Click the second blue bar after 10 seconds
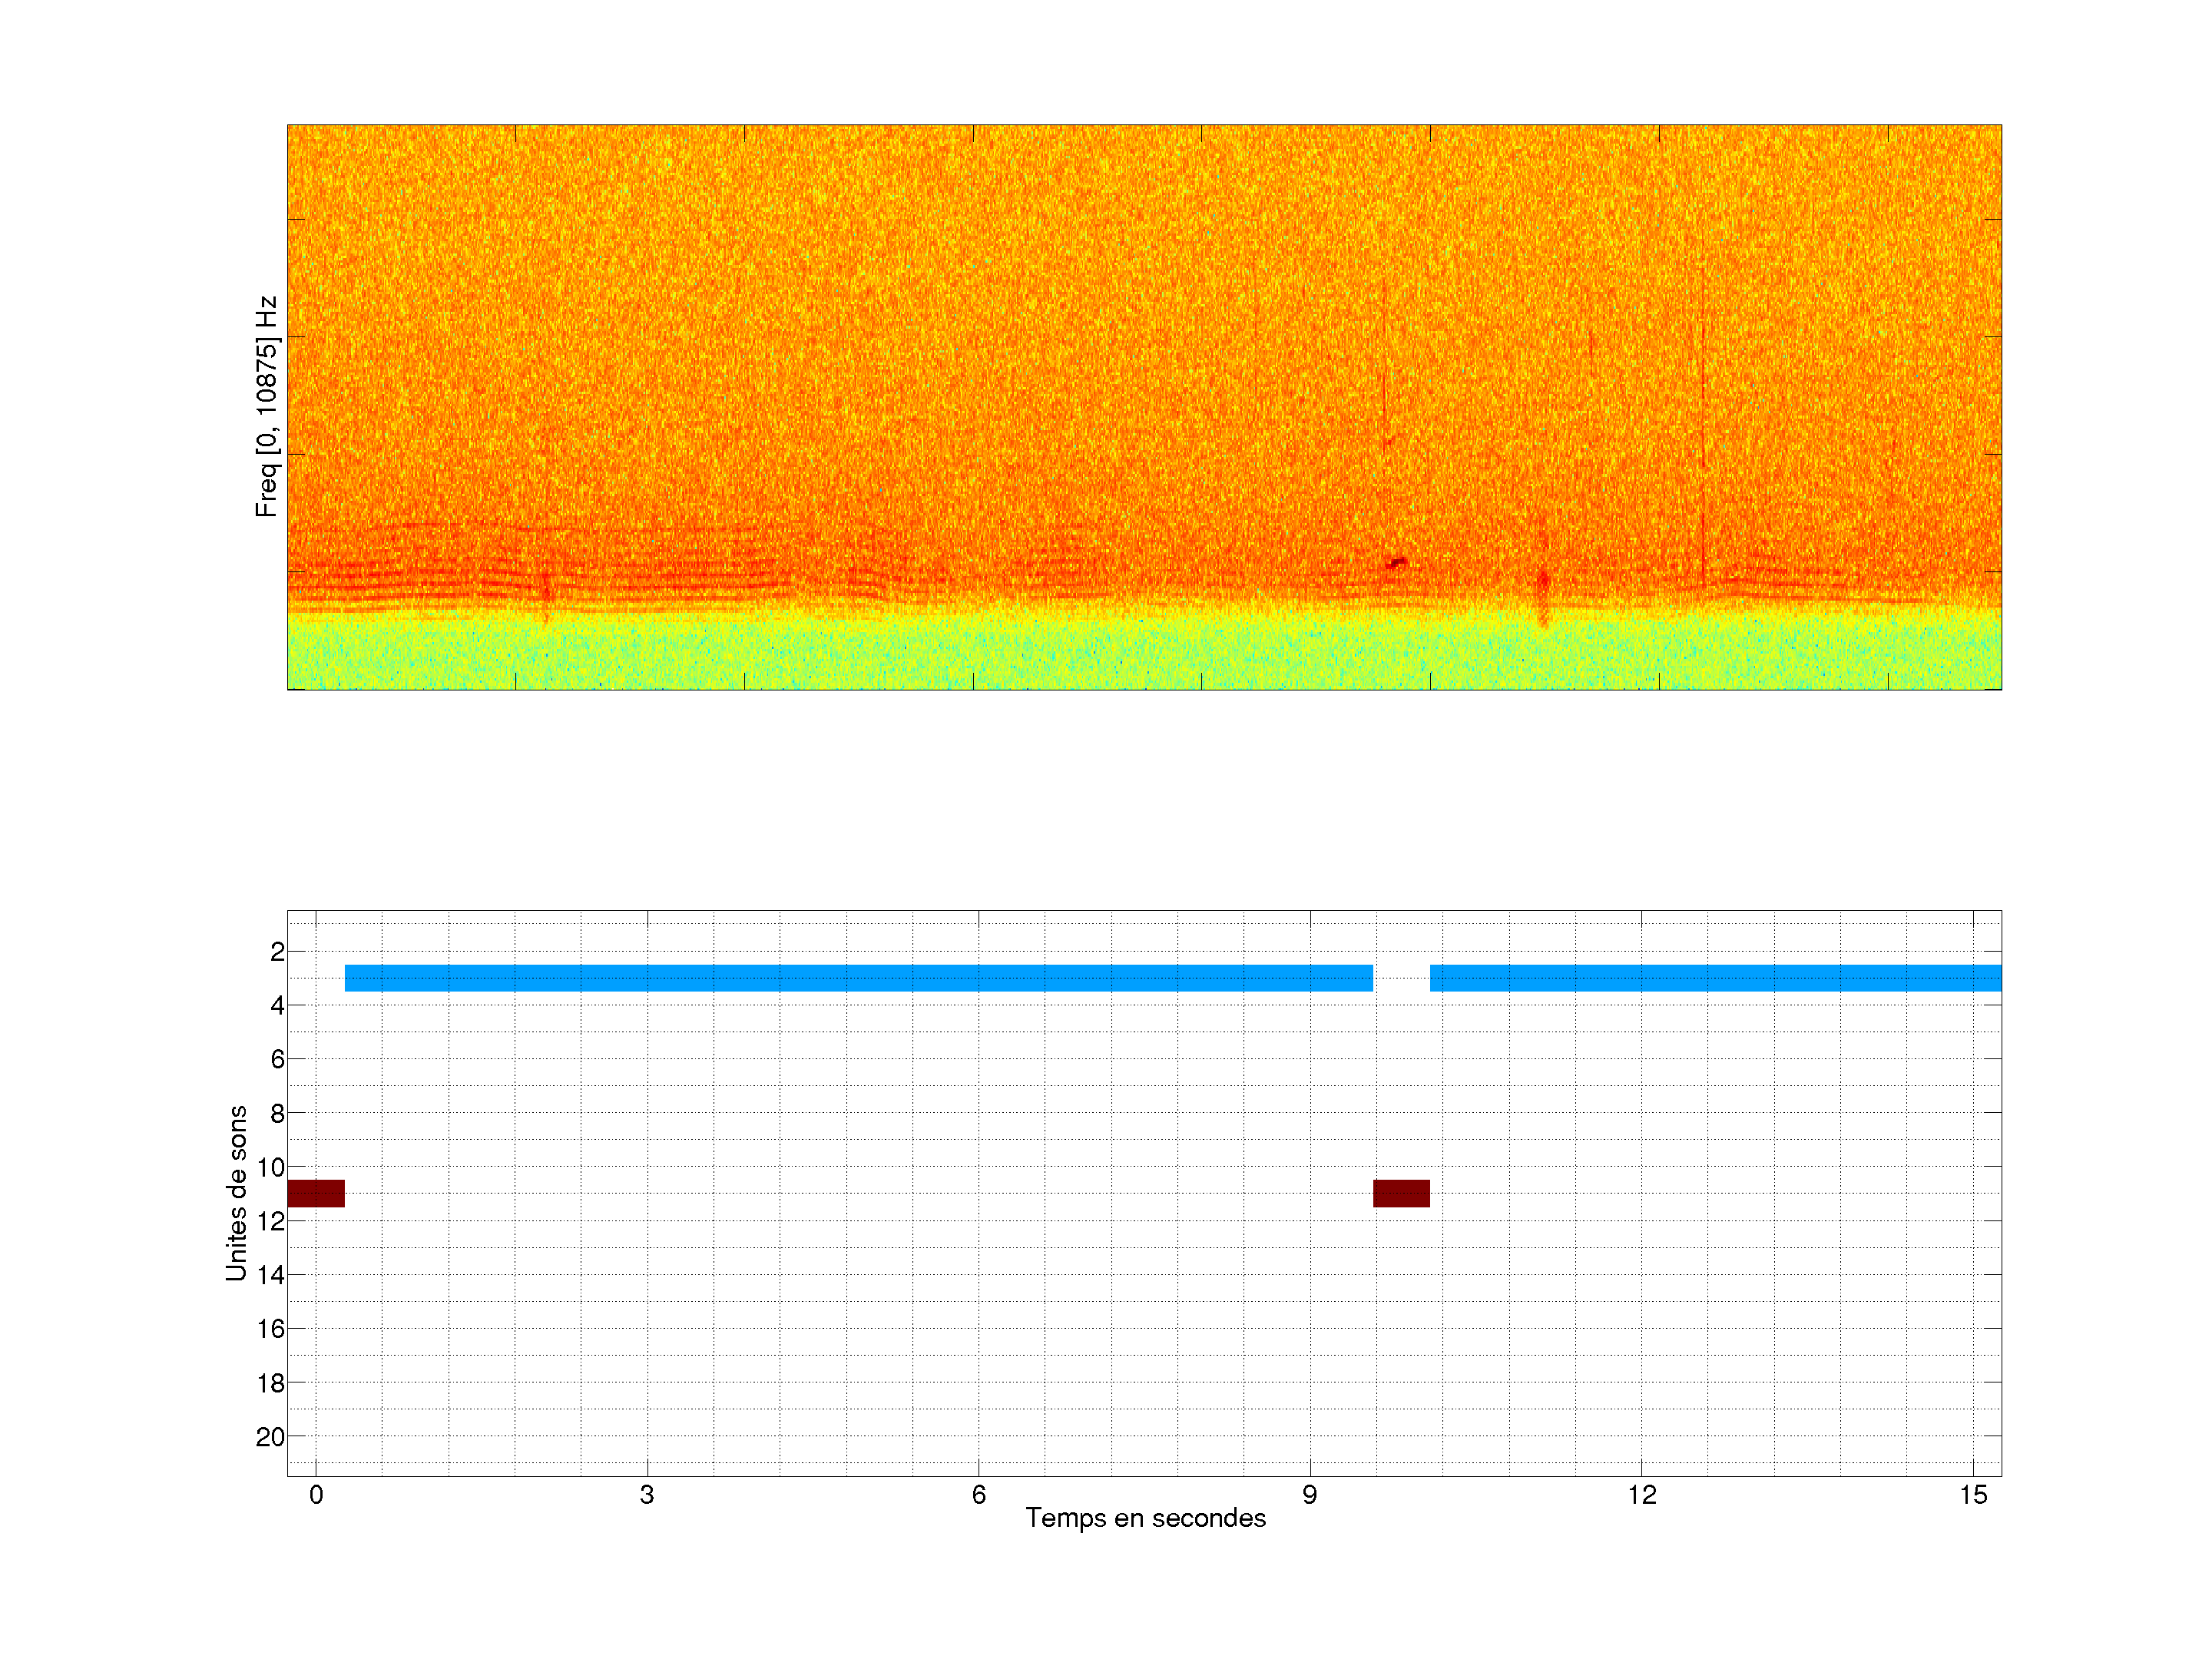2212x1659 pixels. click(1715, 978)
